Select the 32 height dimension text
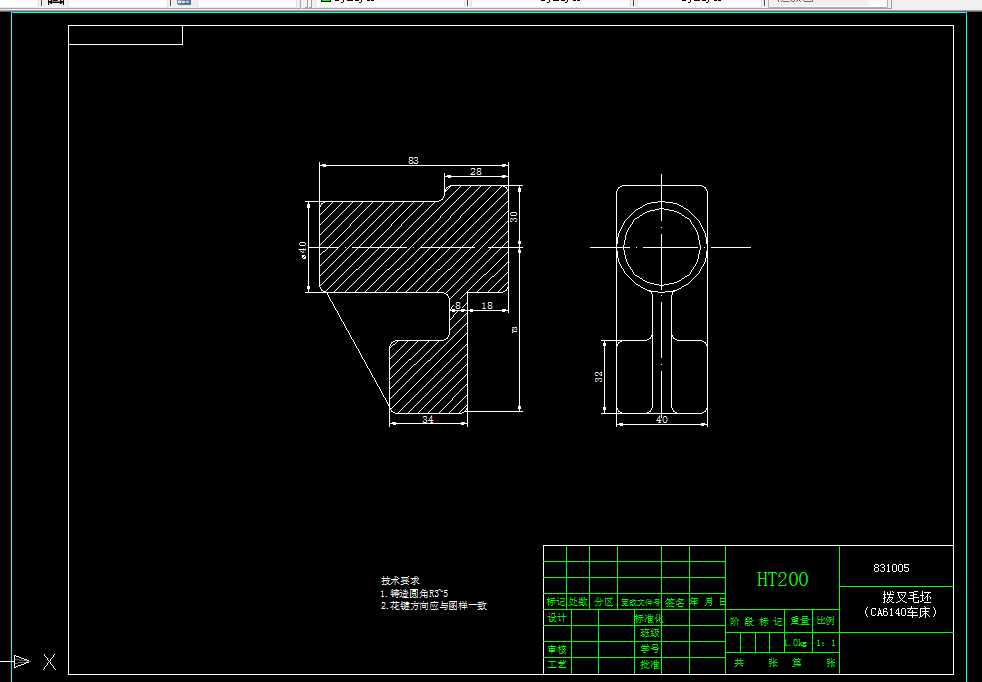The image size is (982, 682). click(599, 376)
